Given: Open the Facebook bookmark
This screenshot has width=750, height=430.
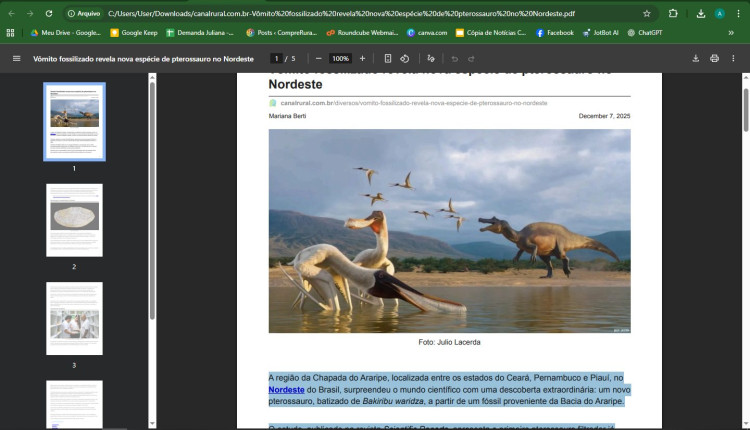Looking at the screenshot, I should click(554, 33).
